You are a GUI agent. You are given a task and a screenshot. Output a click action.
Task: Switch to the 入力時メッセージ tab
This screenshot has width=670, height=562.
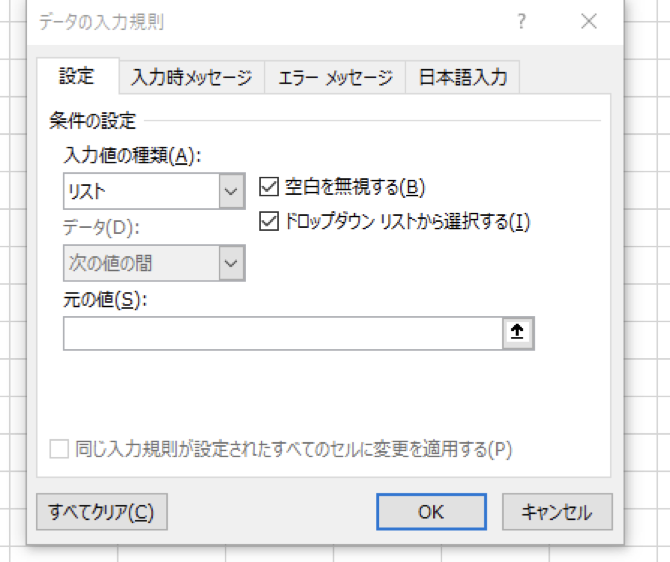click(191, 77)
